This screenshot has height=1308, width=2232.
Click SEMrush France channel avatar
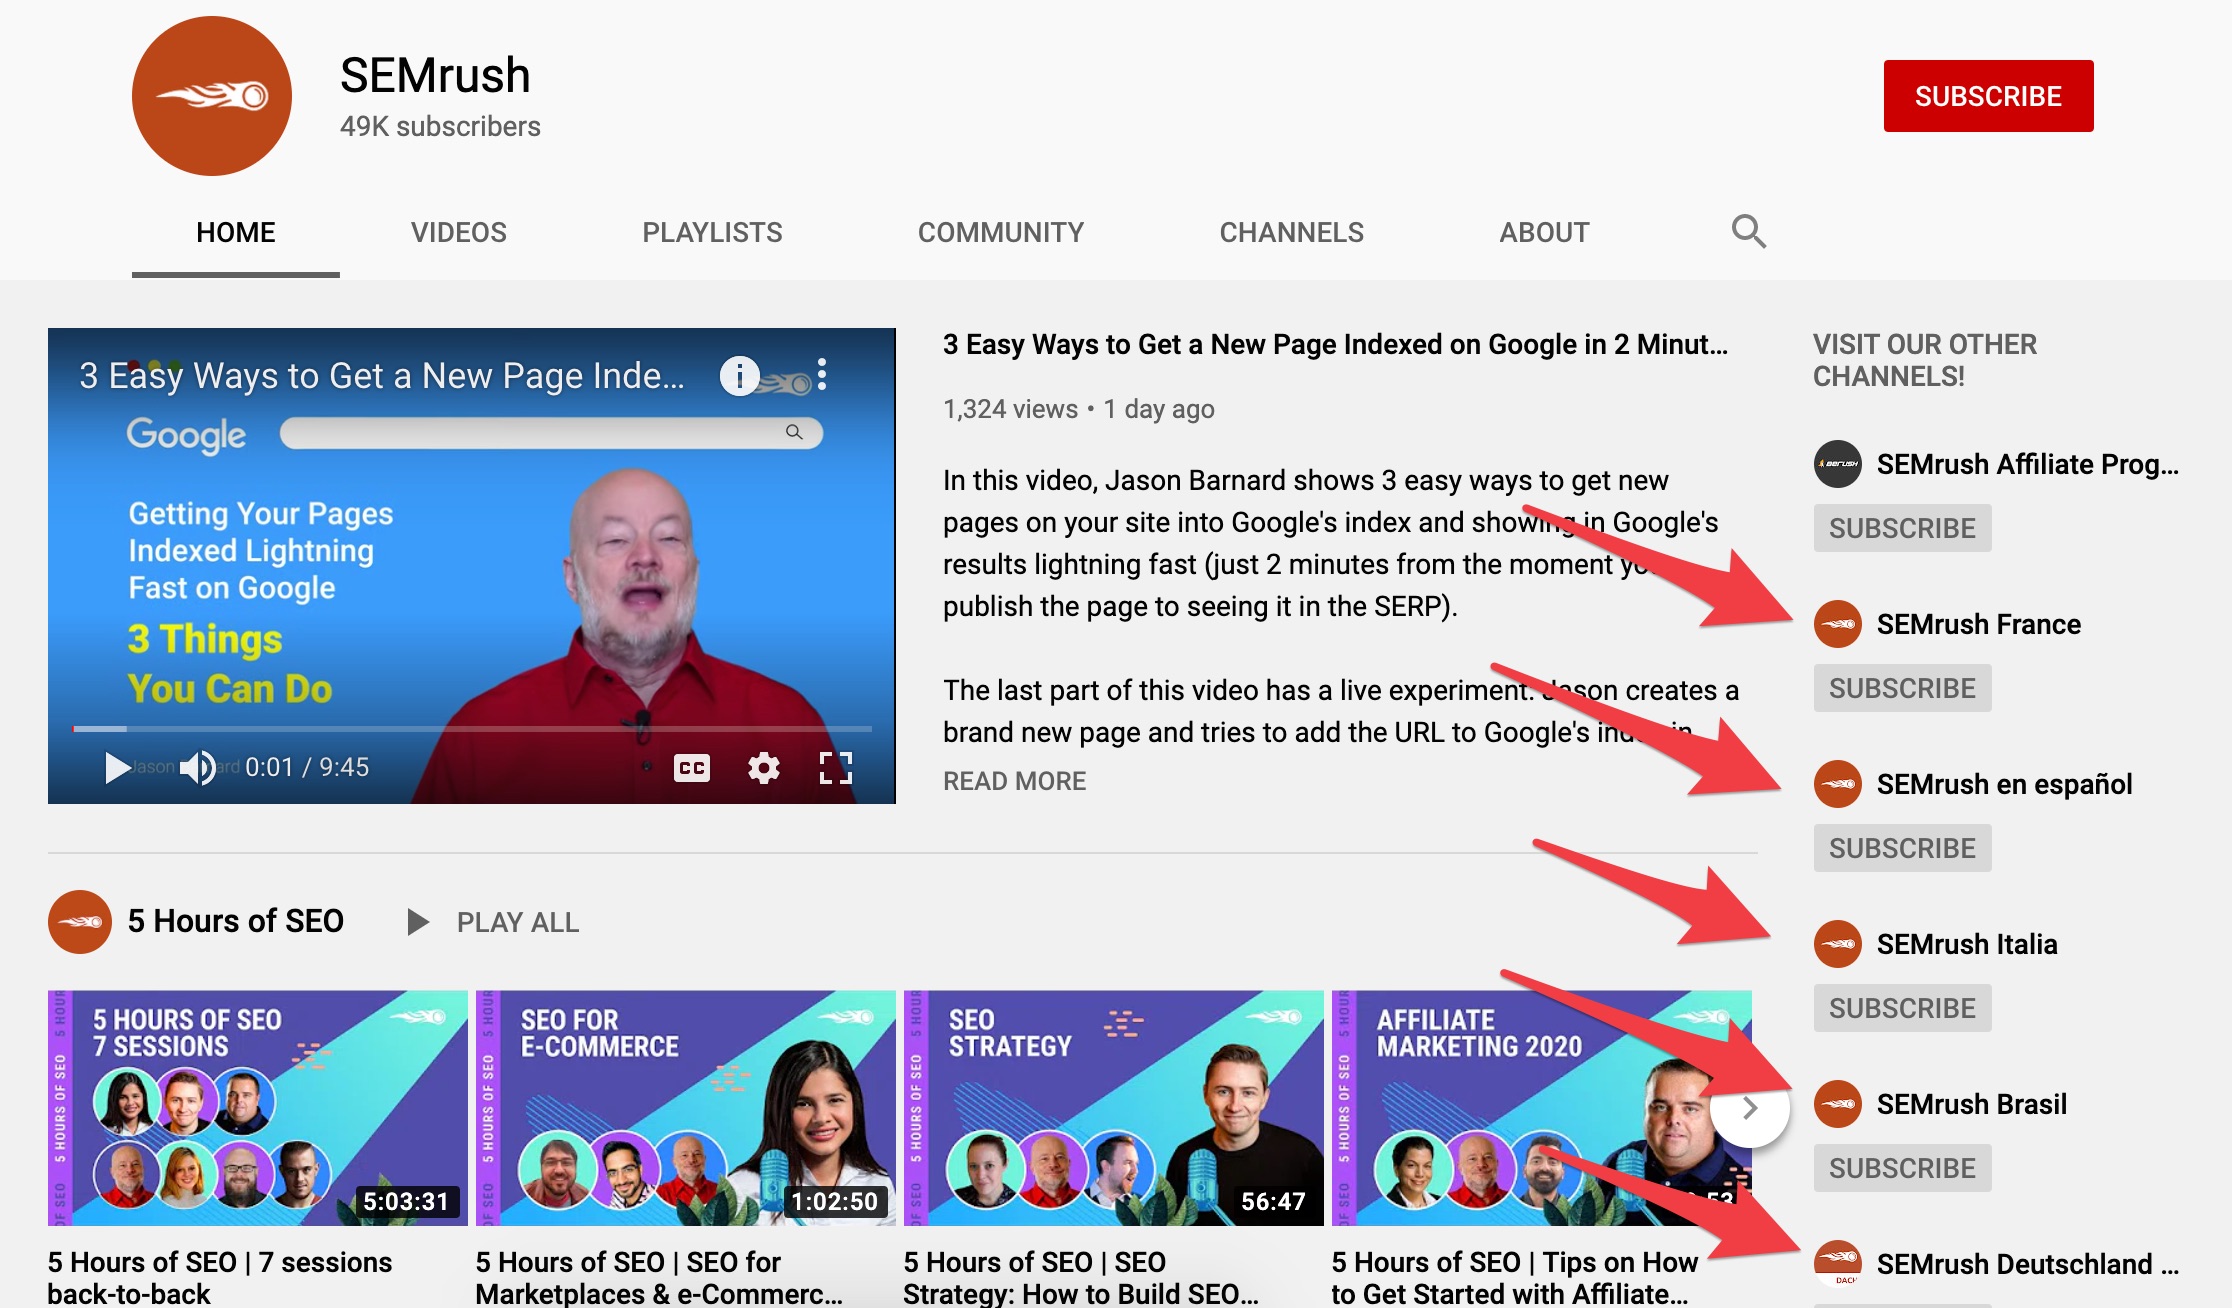(1838, 624)
